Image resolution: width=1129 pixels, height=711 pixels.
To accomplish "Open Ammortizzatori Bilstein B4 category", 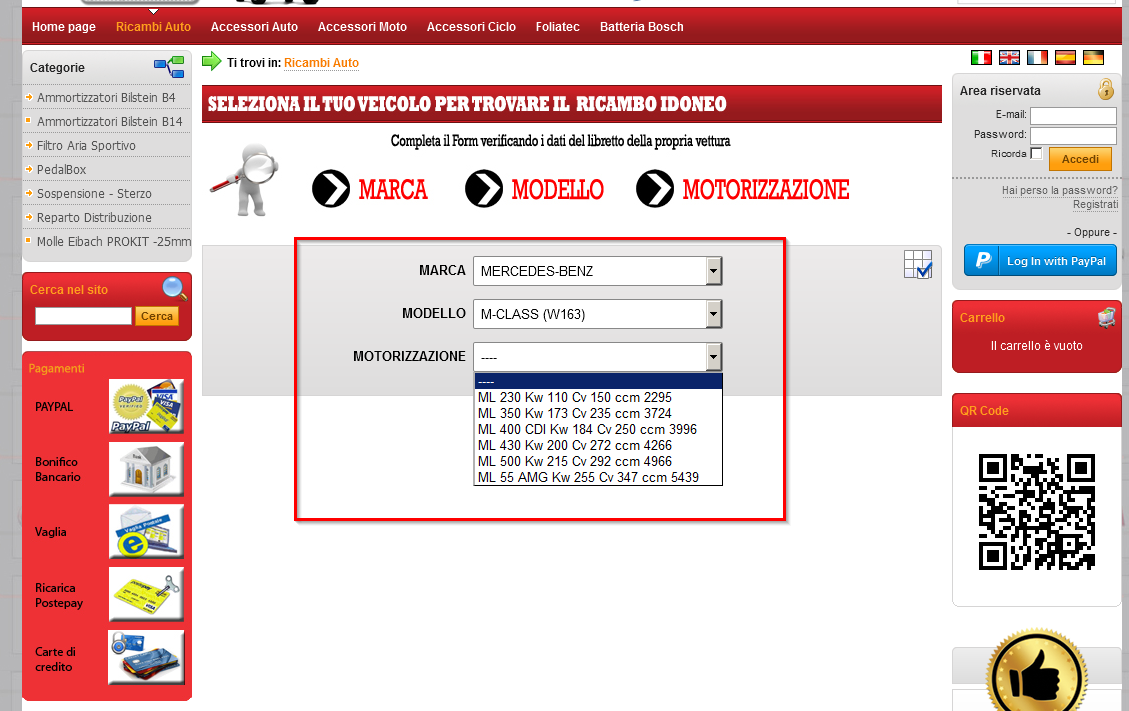I will 106,97.
